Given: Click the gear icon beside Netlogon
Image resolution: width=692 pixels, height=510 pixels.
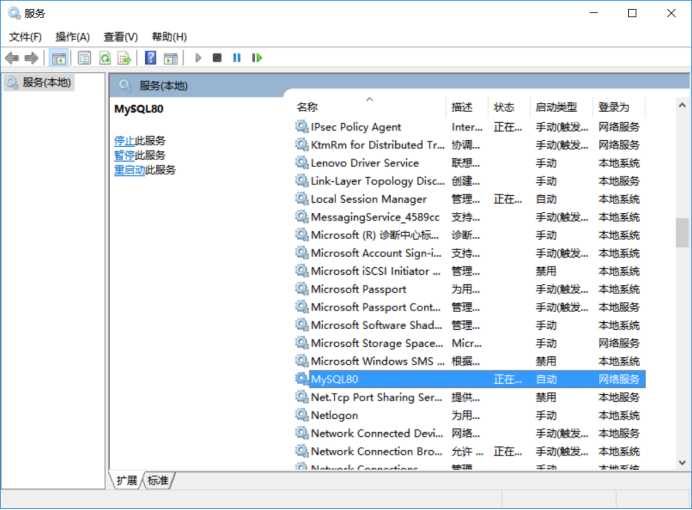Looking at the screenshot, I should pos(302,415).
